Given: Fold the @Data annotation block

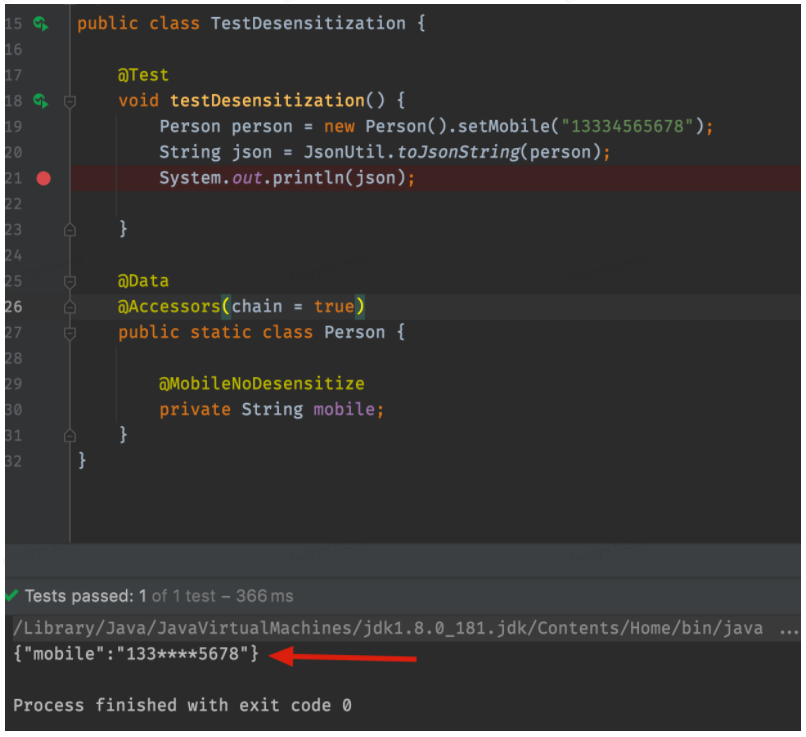Looking at the screenshot, I should (x=70, y=282).
